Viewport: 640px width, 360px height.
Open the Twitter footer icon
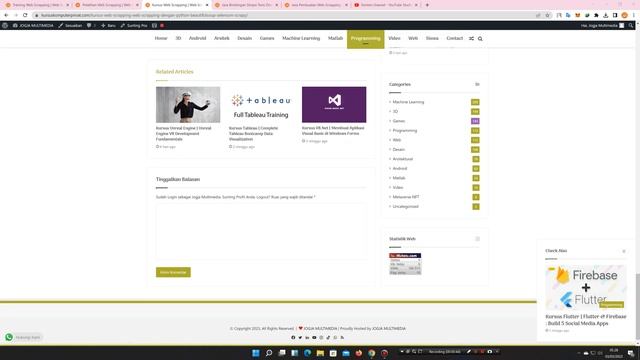pos(300,338)
